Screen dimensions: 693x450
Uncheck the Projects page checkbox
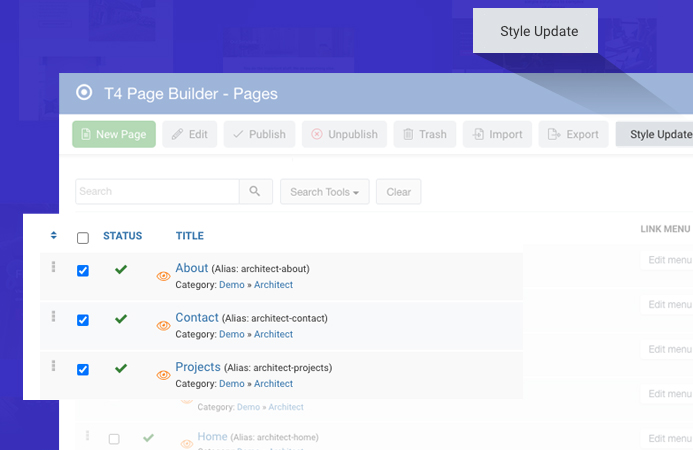(x=83, y=370)
